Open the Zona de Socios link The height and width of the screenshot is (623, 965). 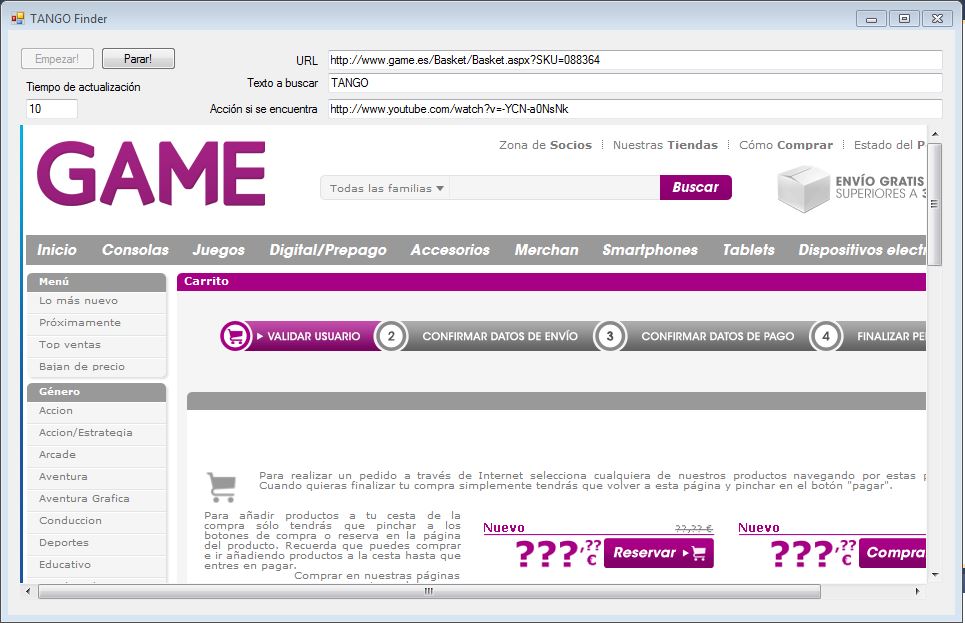[545, 145]
